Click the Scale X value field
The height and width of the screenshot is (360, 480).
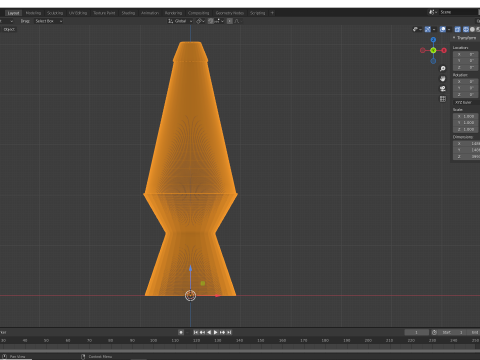click(x=466, y=116)
